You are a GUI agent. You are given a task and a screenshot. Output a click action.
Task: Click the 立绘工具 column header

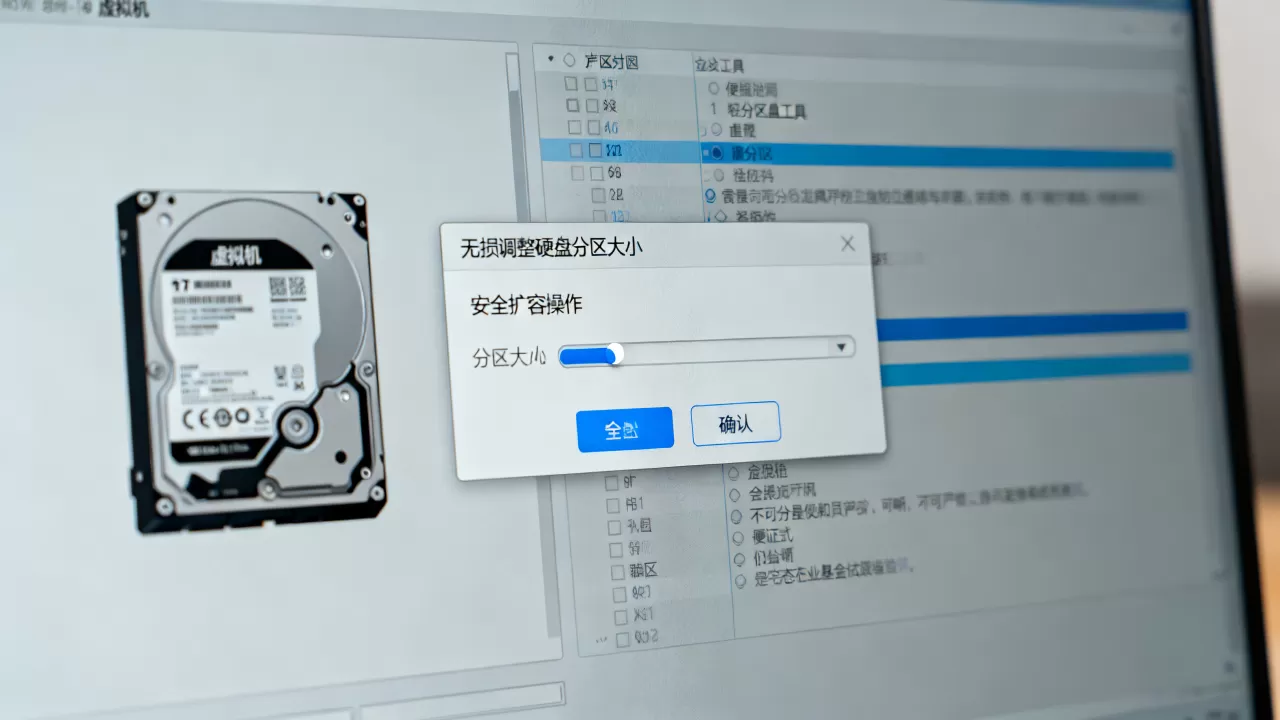[719, 65]
